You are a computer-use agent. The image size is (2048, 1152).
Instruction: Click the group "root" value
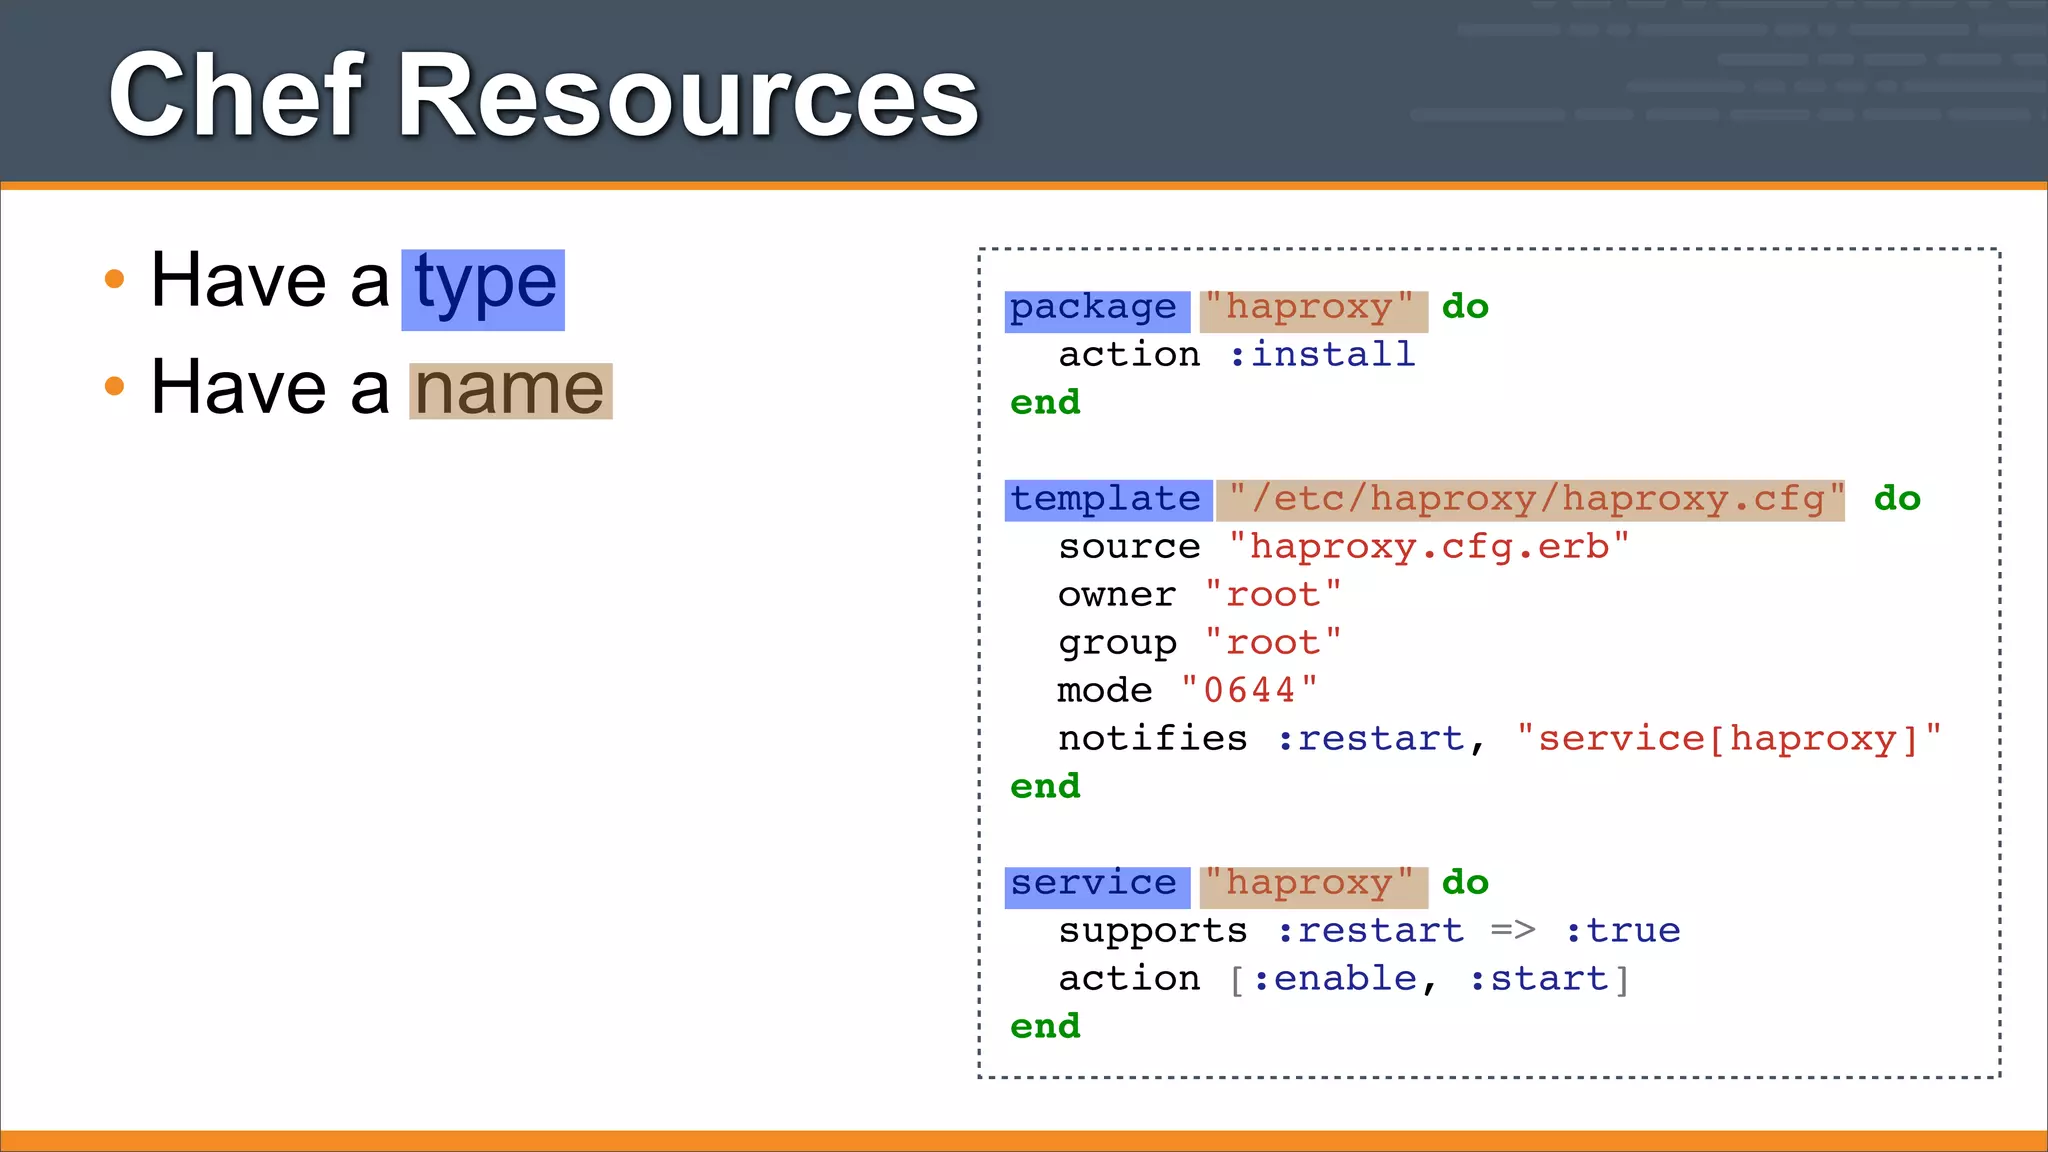pos(1273,643)
